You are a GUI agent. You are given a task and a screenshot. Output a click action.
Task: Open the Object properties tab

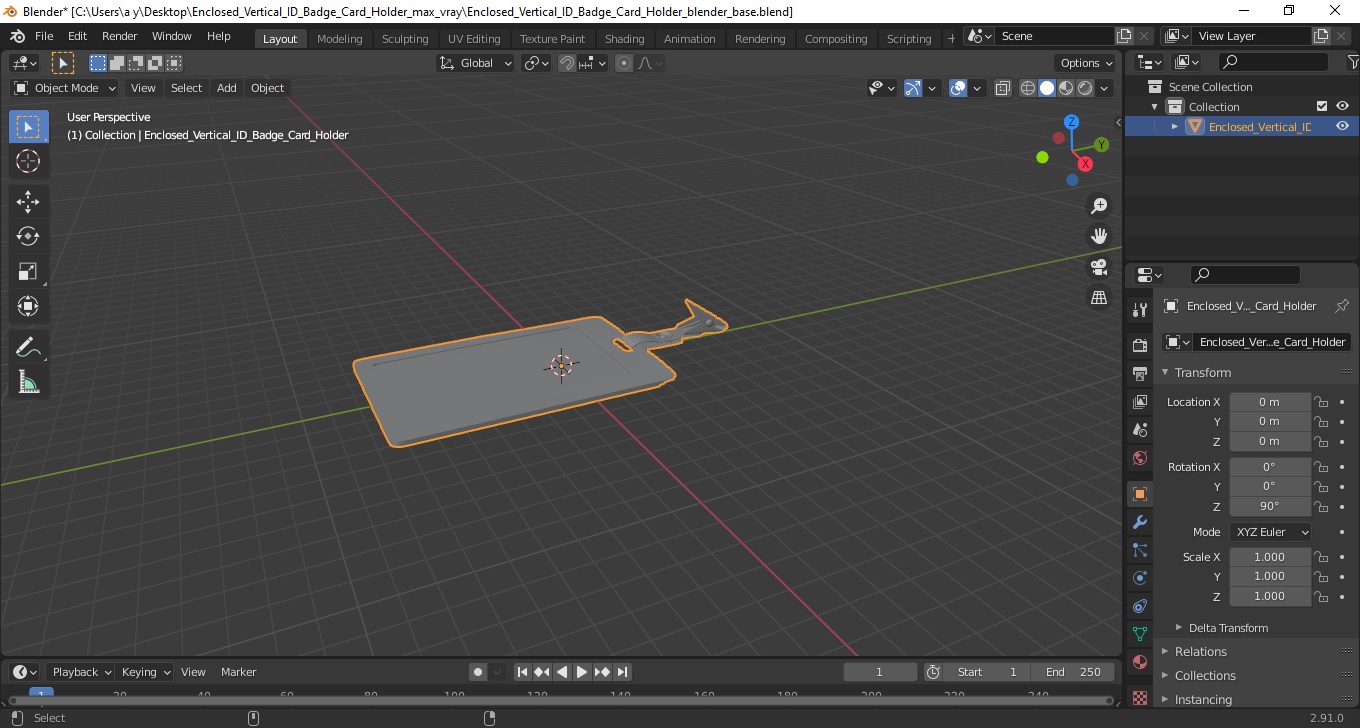click(x=1139, y=494)
